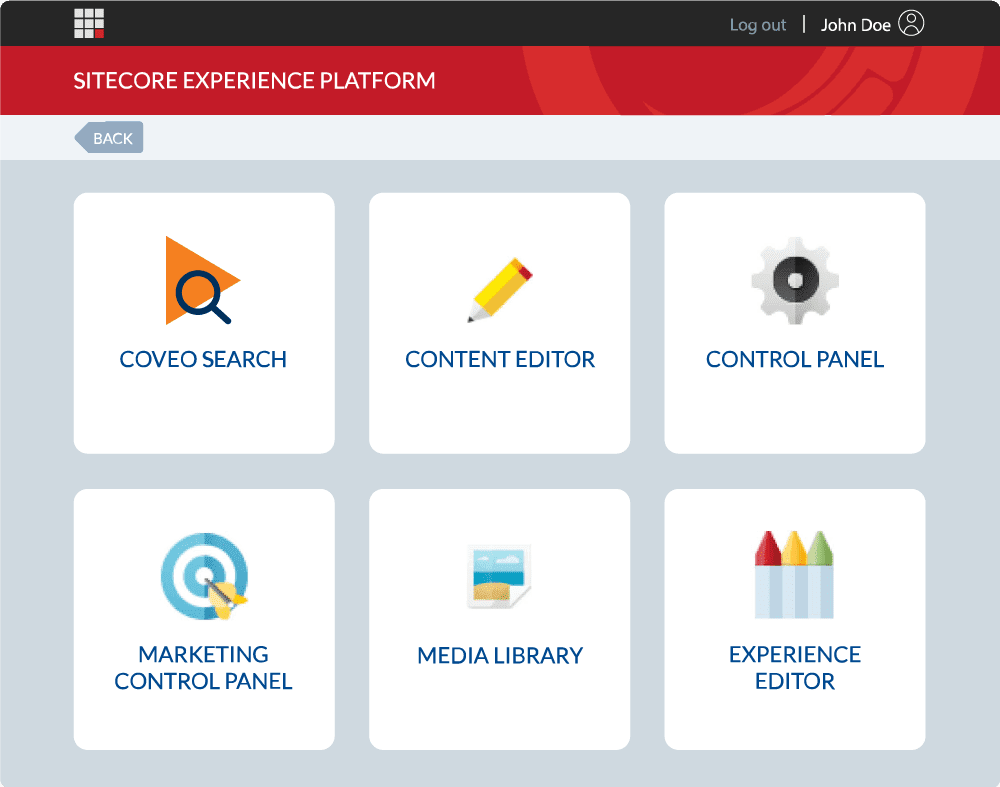This screenshot has height=787, width=1000.
Task: Go back with the BACK button
Action: (x=108, y=137)
